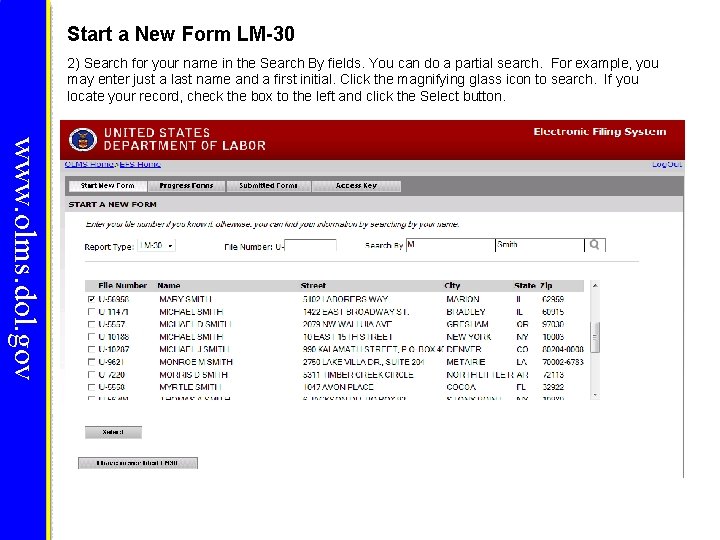
Task: Click the City column header
Action: point(452,286)
